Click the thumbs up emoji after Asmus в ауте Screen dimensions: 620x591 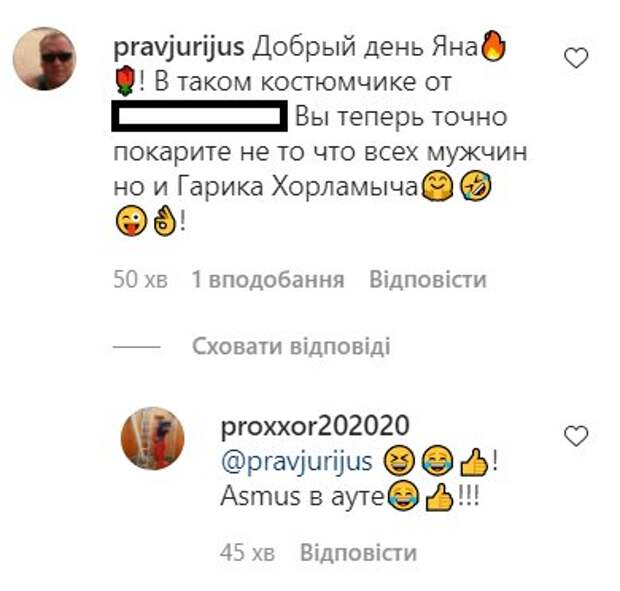(x=439, y=497)
